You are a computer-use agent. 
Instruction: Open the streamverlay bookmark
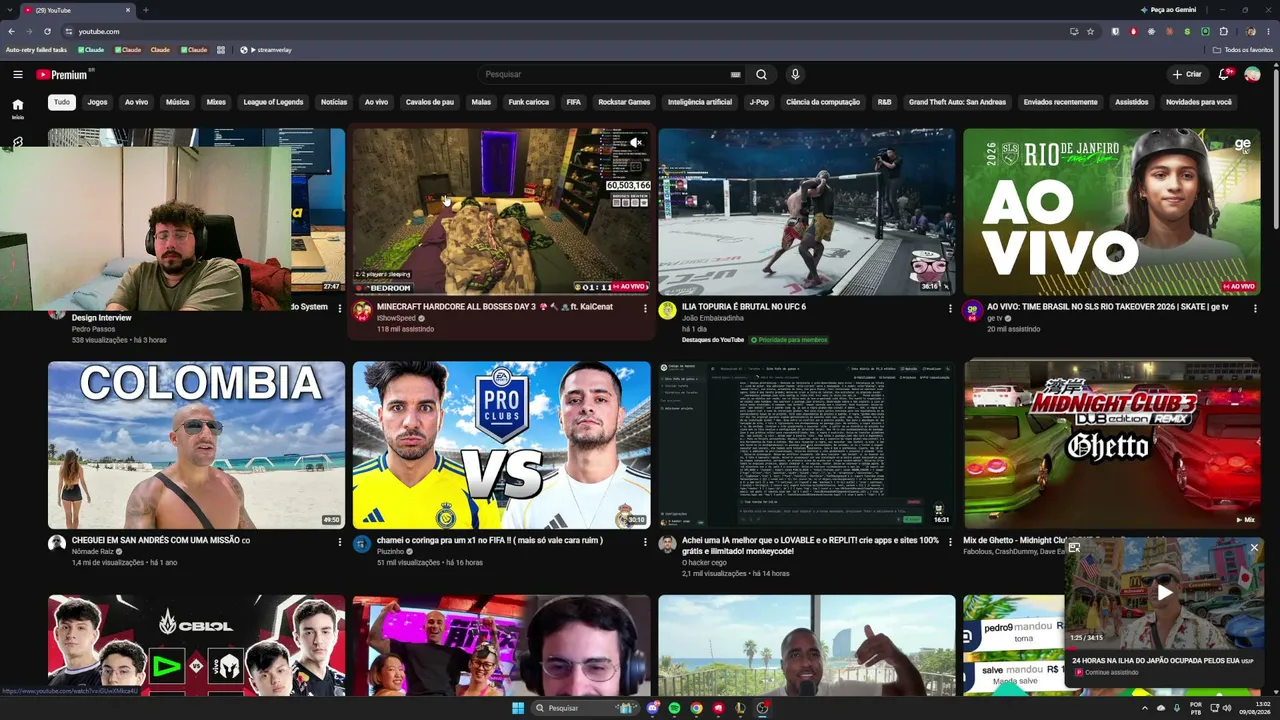267,49
